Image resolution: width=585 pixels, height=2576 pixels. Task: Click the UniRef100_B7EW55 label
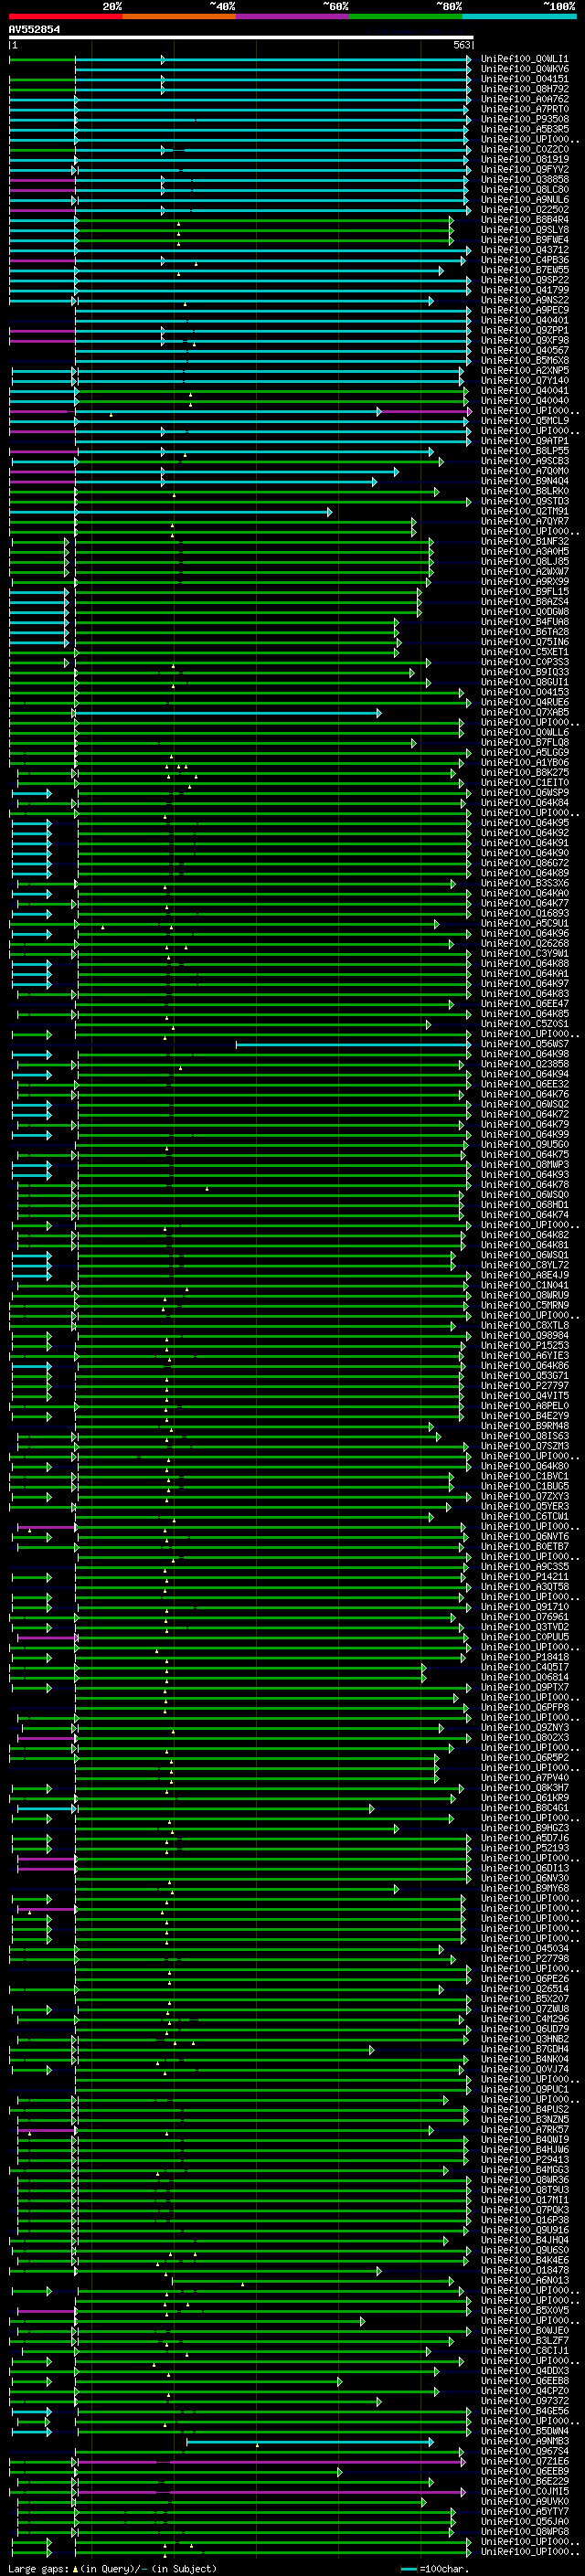[524, 270]
